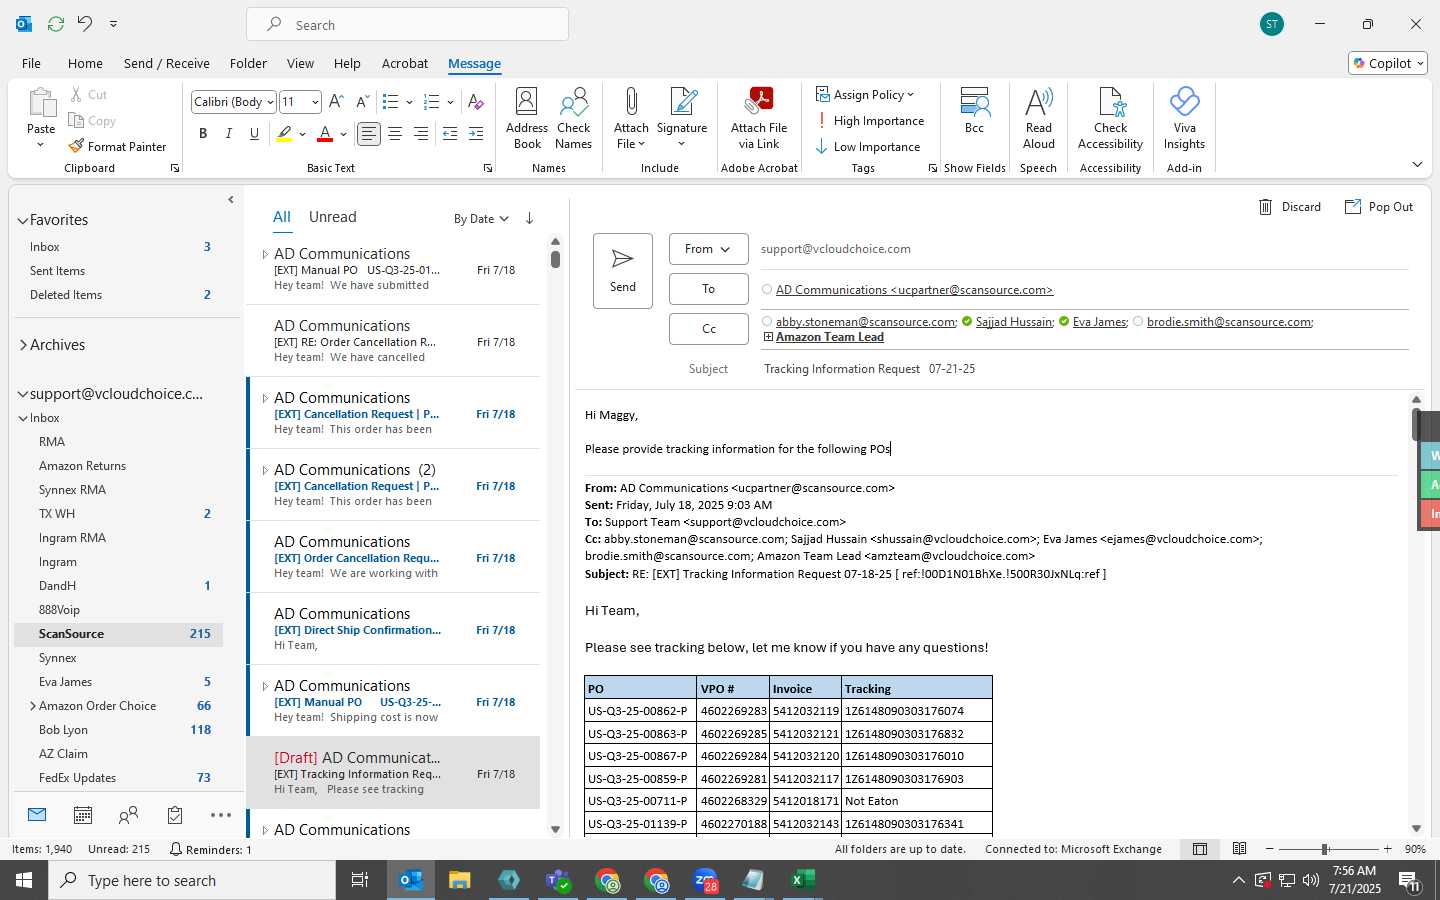
Task: Switch to Send / Receive tab
Action: [x=167, y=63]
